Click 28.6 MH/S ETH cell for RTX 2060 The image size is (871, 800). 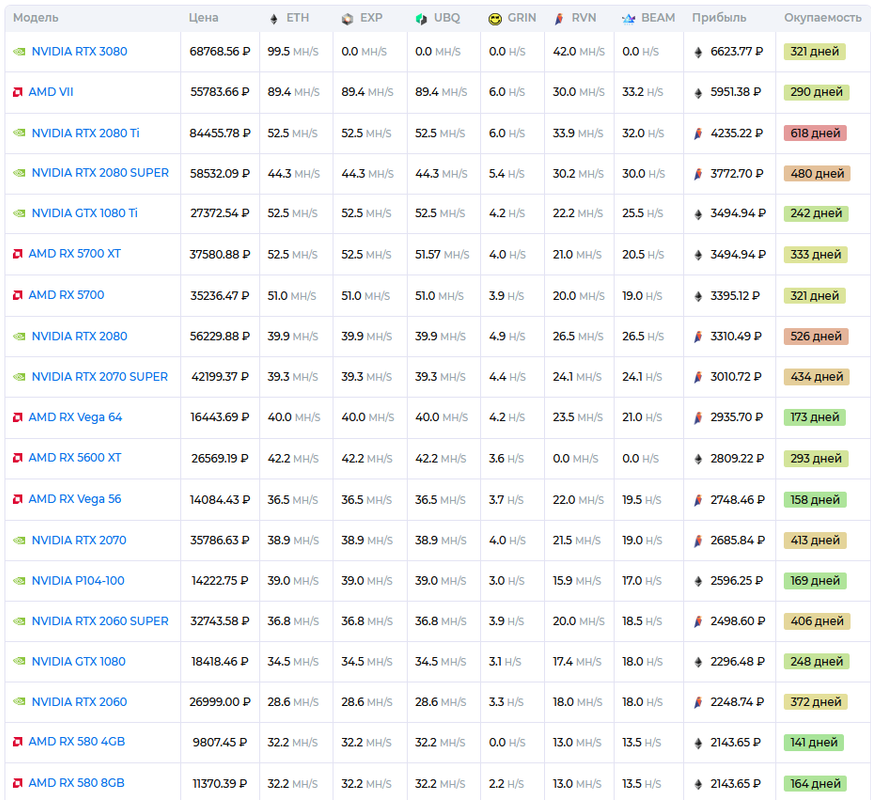coord(293,702)
